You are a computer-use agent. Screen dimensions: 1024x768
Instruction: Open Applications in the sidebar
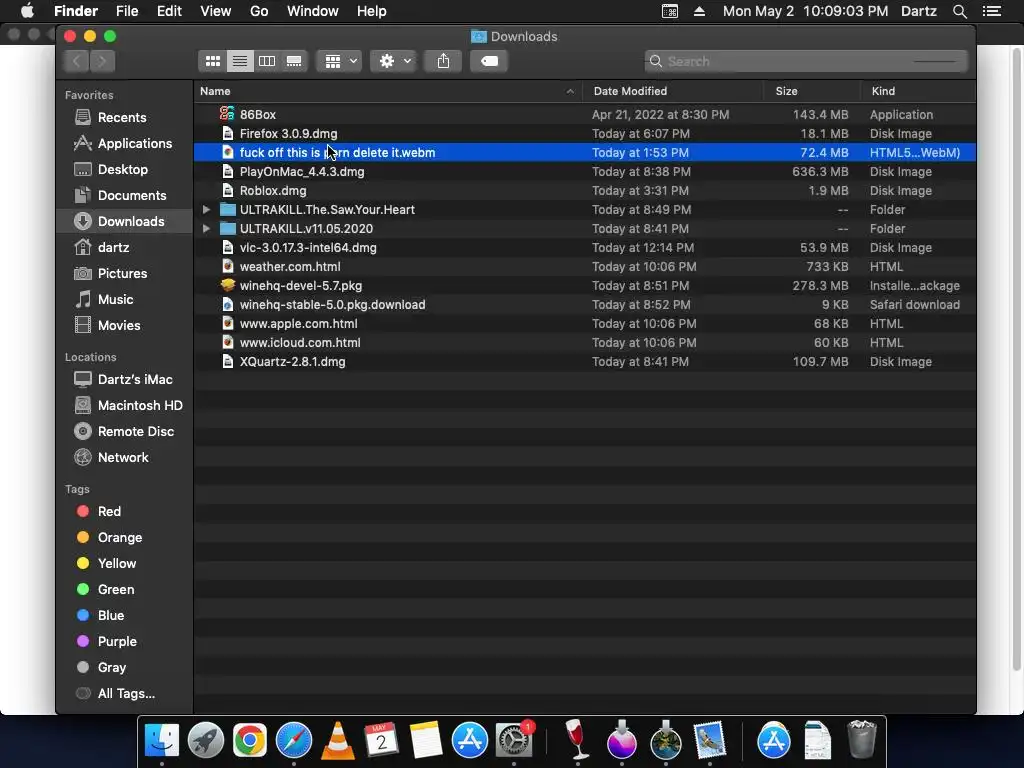pos(124,144)
